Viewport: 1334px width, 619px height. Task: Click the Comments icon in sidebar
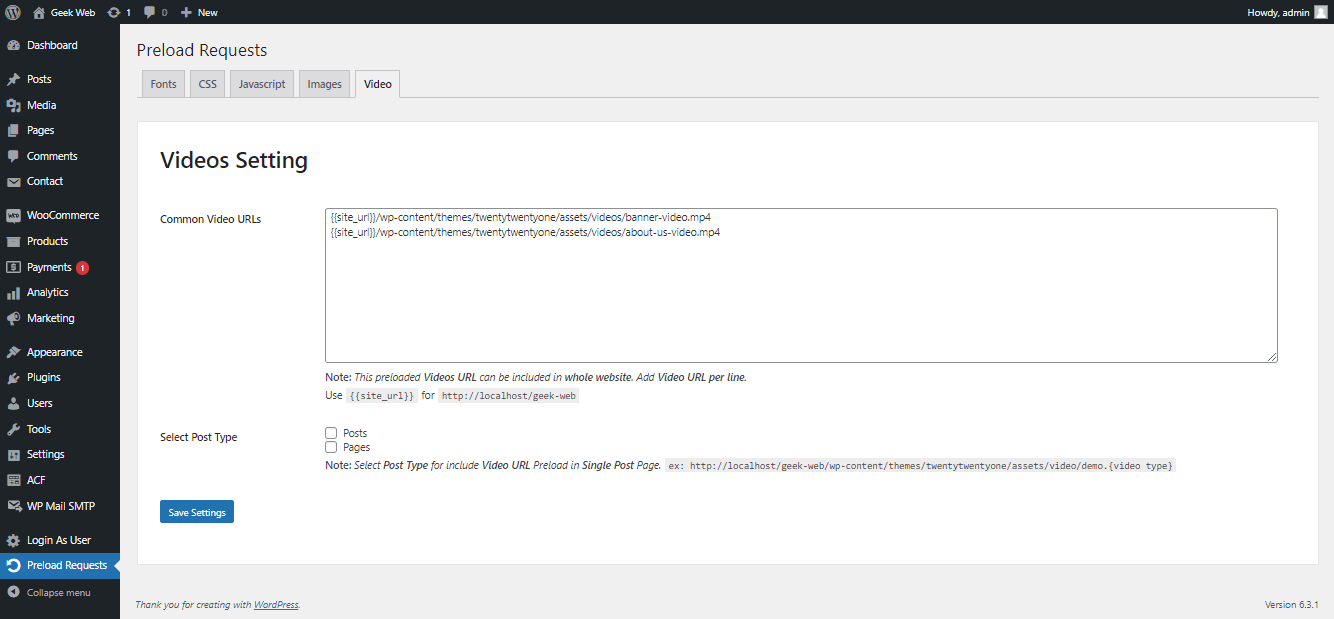(x=13, y=156)
